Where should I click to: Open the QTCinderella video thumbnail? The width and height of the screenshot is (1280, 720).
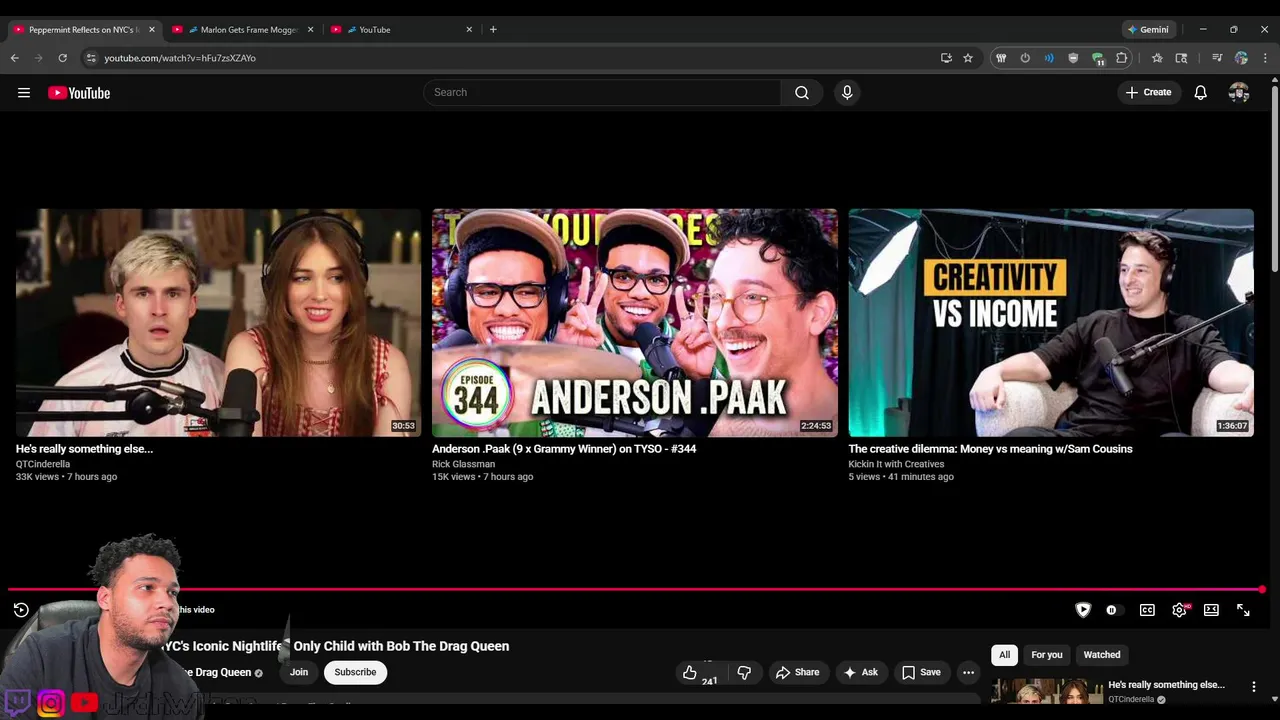click(218, 323)
